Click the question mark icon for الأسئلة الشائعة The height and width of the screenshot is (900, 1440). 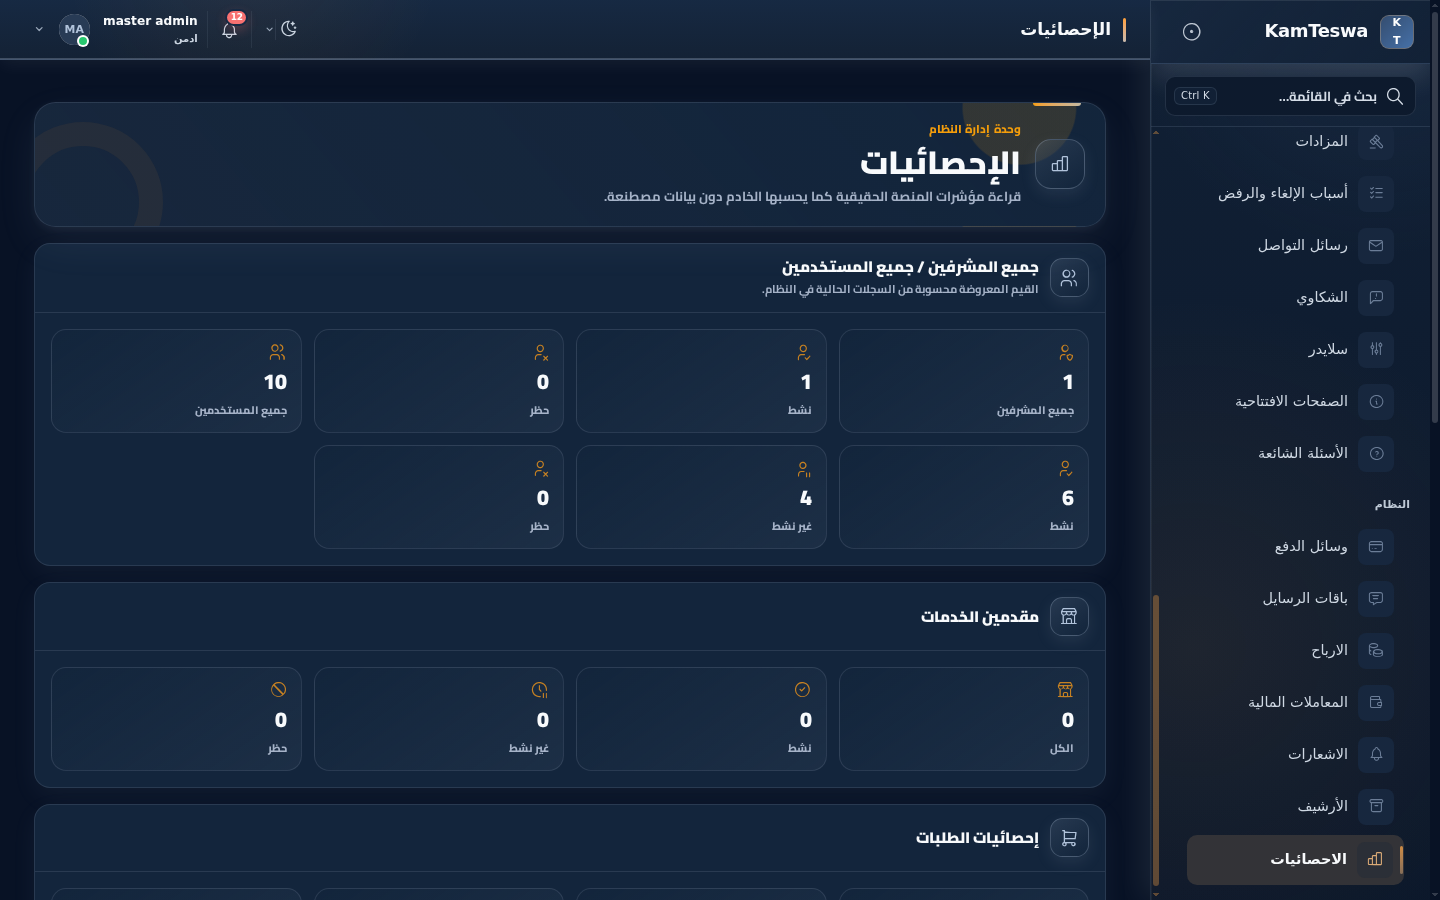pyautogui.click(x=1376, y=453)
